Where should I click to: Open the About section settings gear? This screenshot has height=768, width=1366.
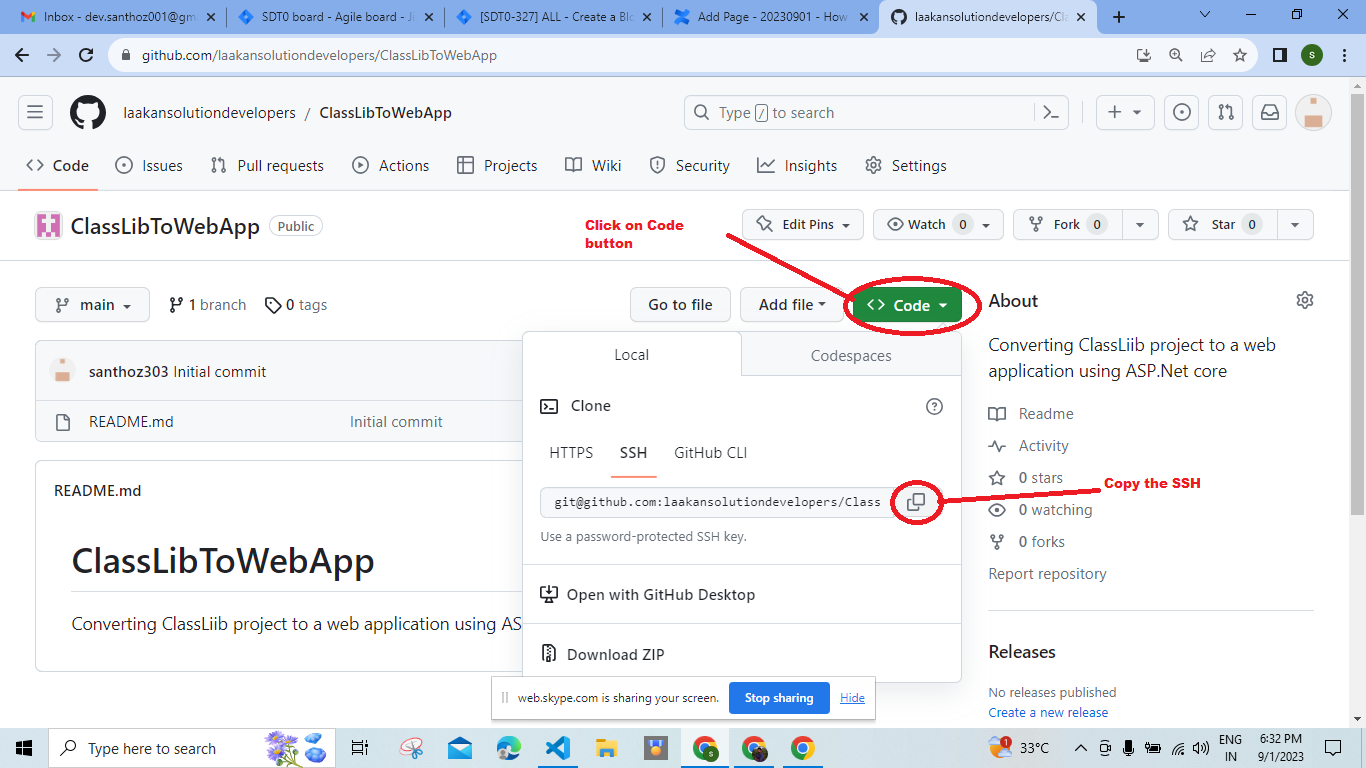click(x=1304, y=300)
